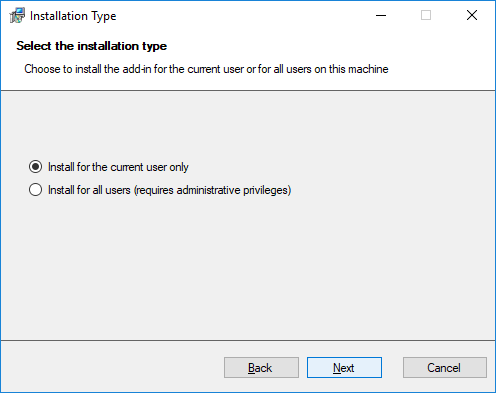The height and width of the screenshot is (393, 496).
Task: Proceed with the Next button
Action: click(344, 368)
